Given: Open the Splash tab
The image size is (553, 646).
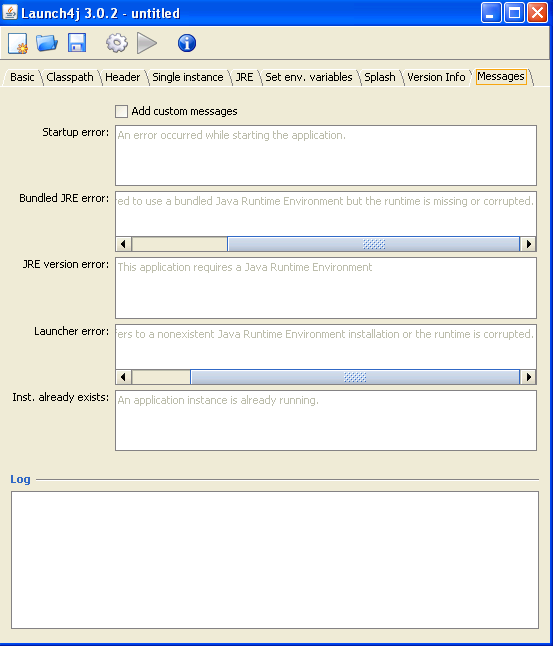Looking at the screenshot, I should point(380,77).
